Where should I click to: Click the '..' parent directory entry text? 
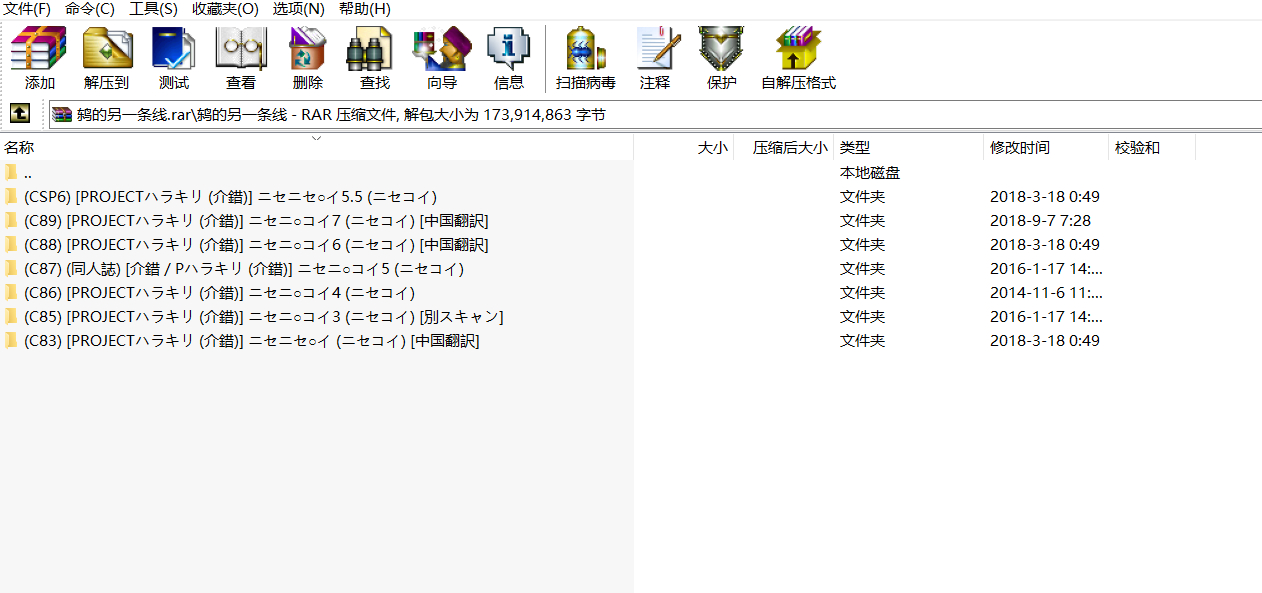[x=28, y=173]
